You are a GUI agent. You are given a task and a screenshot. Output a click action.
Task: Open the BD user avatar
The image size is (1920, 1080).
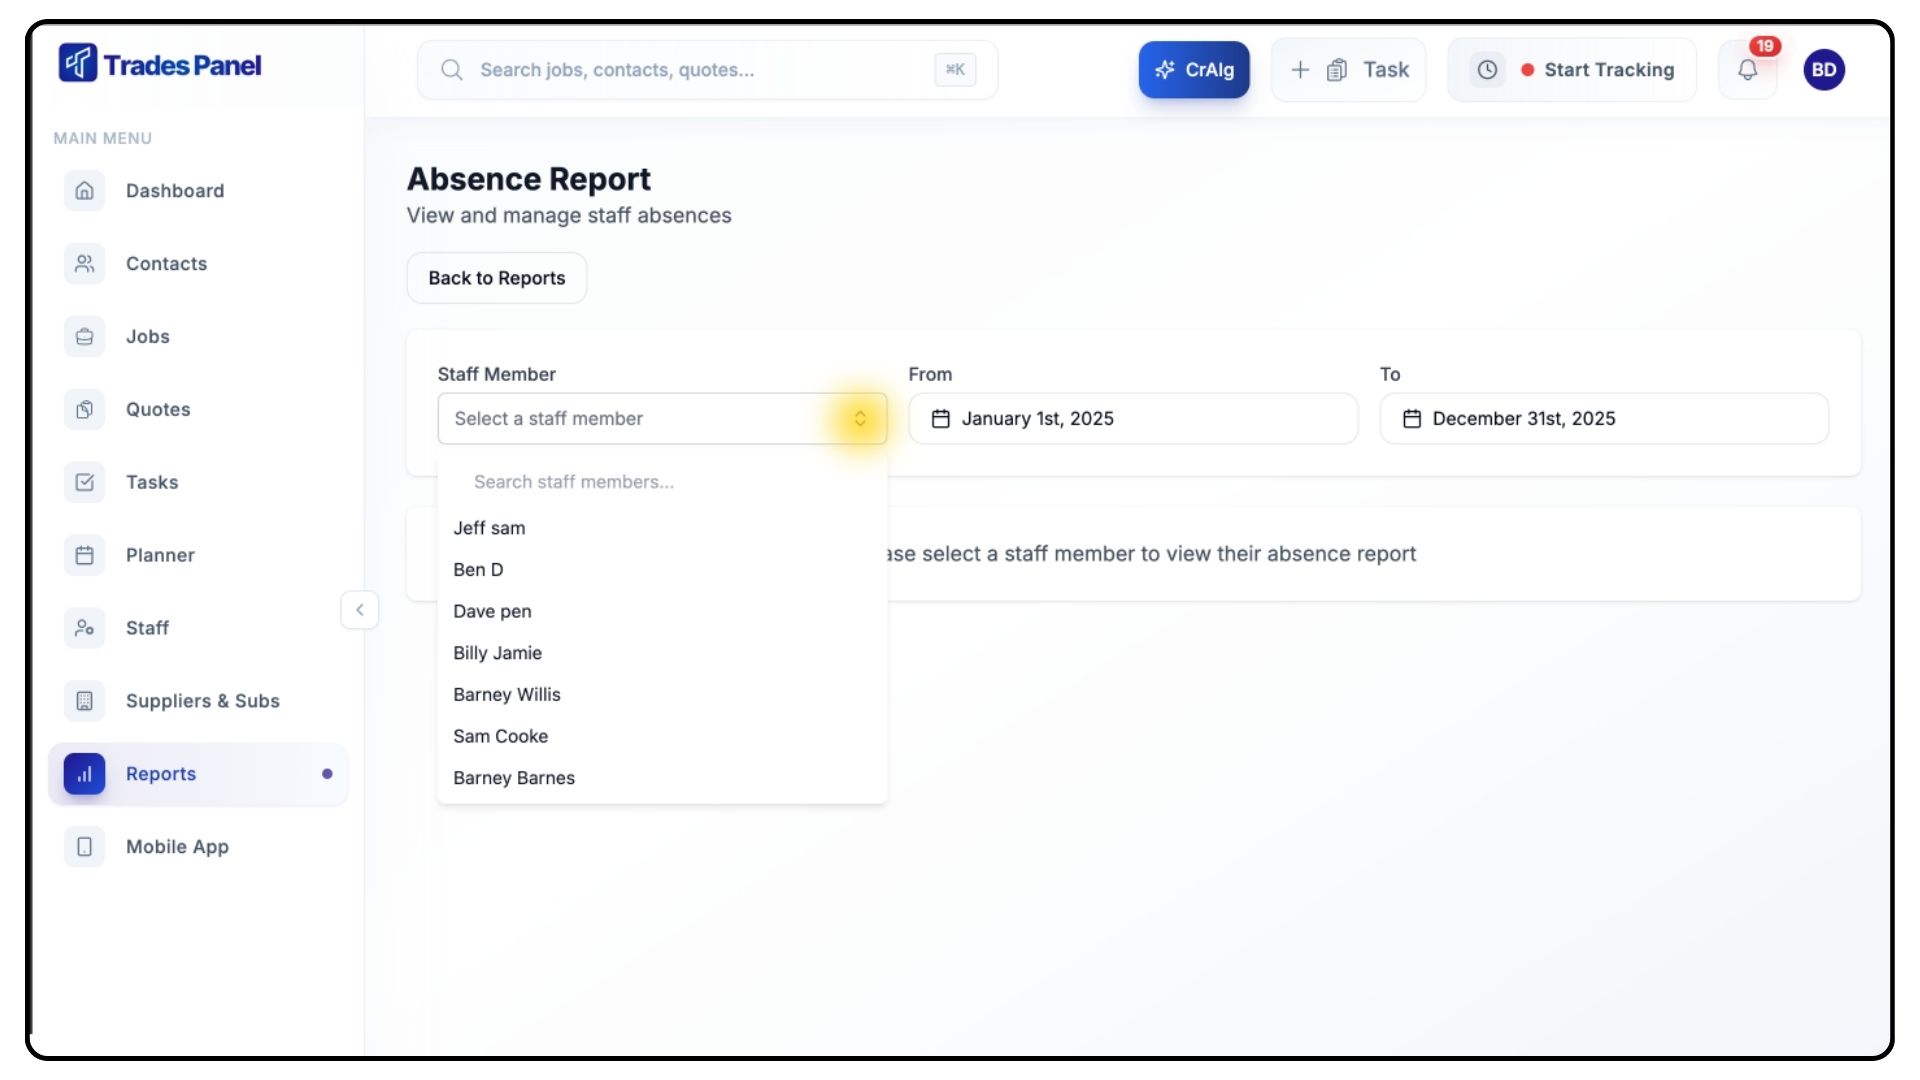tap(1824, 70)
